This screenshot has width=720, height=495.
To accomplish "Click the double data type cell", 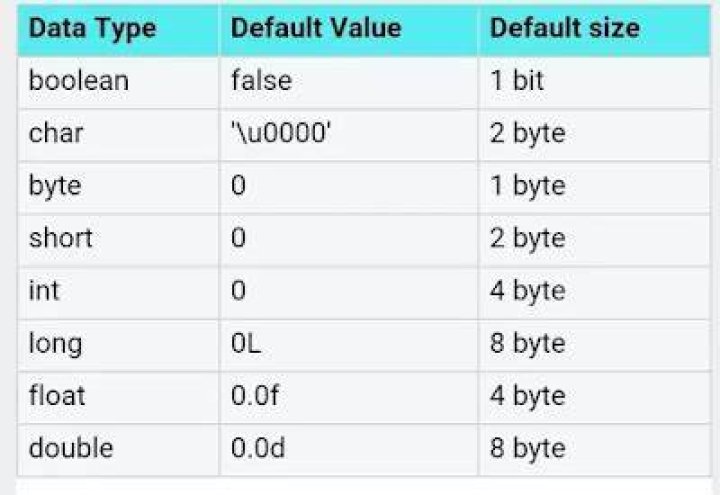I will (x=118, y=449).
